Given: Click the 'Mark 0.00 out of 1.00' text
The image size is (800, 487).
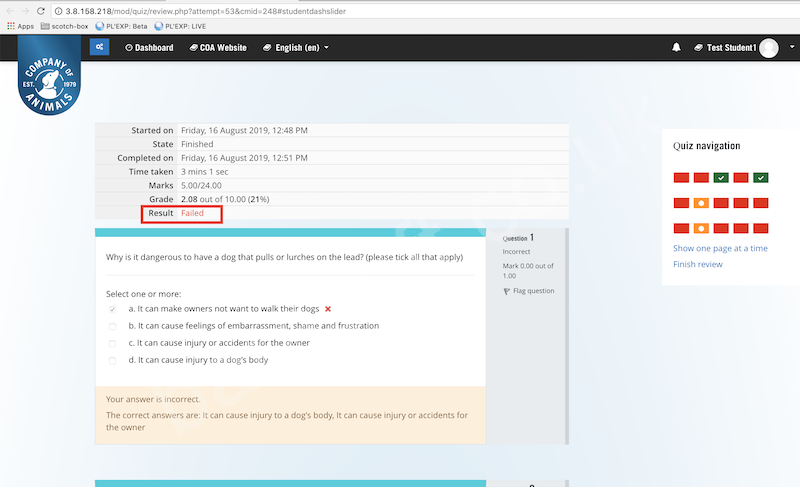Looking at the screenshot, I should tap(528, 271).
